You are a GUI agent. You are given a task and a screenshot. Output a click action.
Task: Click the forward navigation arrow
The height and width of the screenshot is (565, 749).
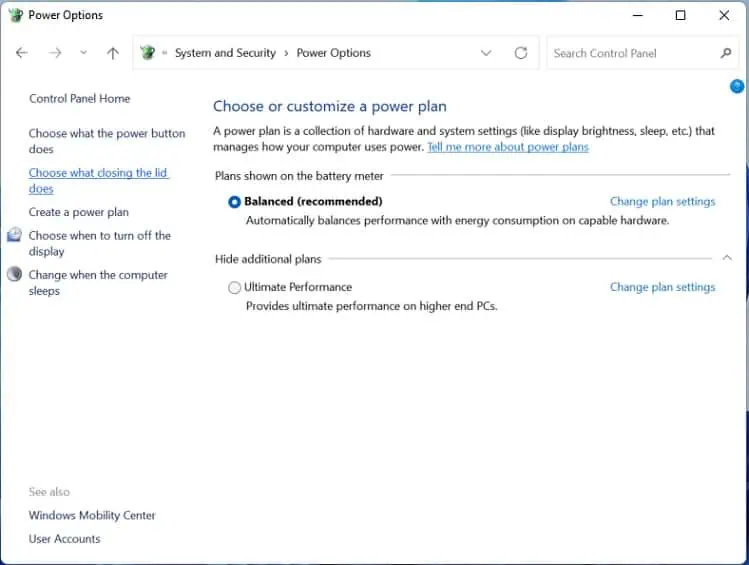point(55,53)
